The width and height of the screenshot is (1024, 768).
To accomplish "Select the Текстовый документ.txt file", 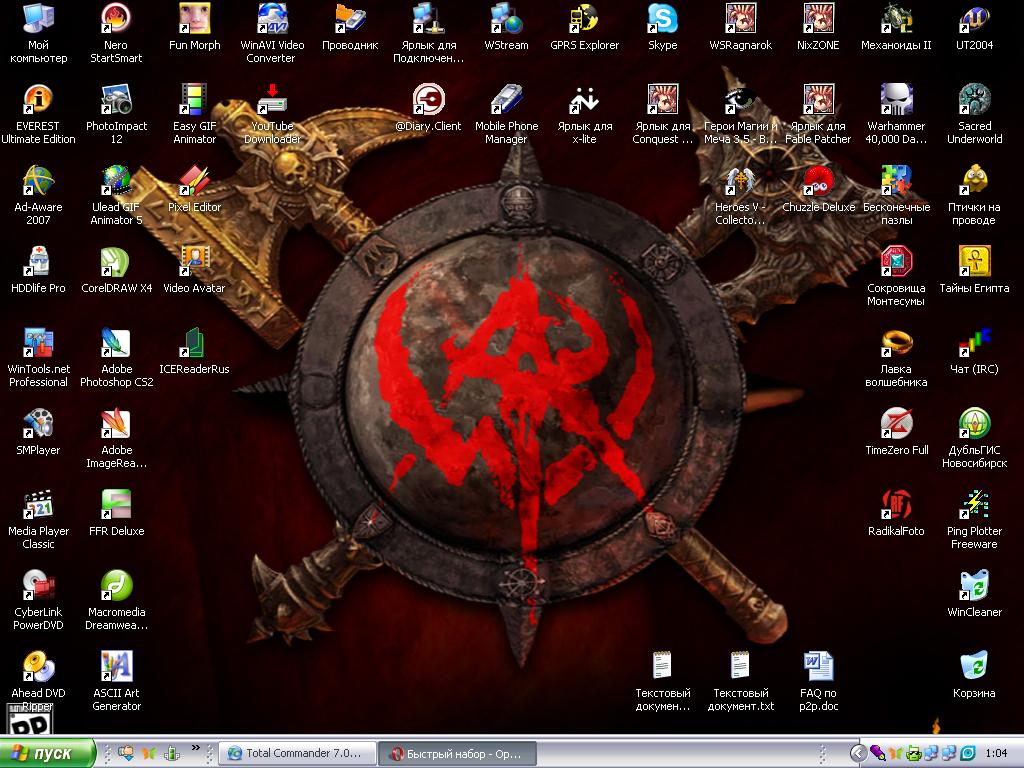I will point(740,667).
